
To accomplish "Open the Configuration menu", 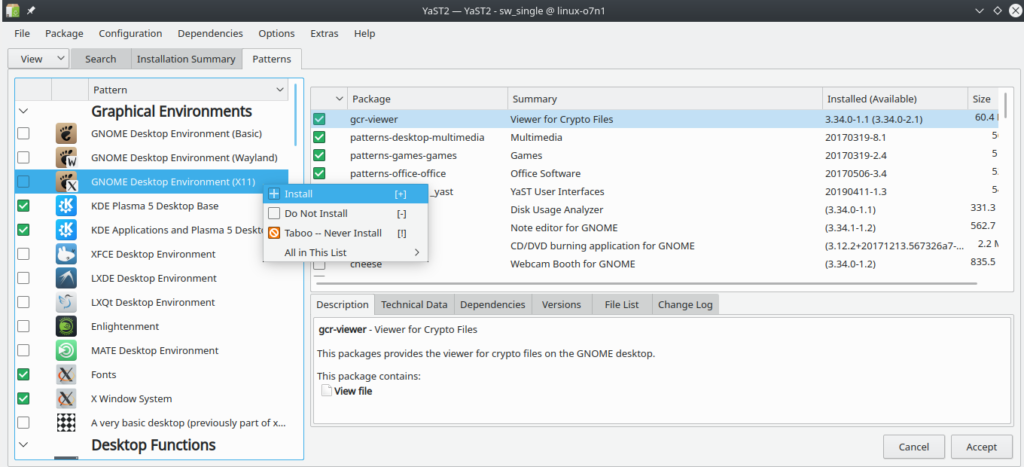I will [x=130, y=33].
